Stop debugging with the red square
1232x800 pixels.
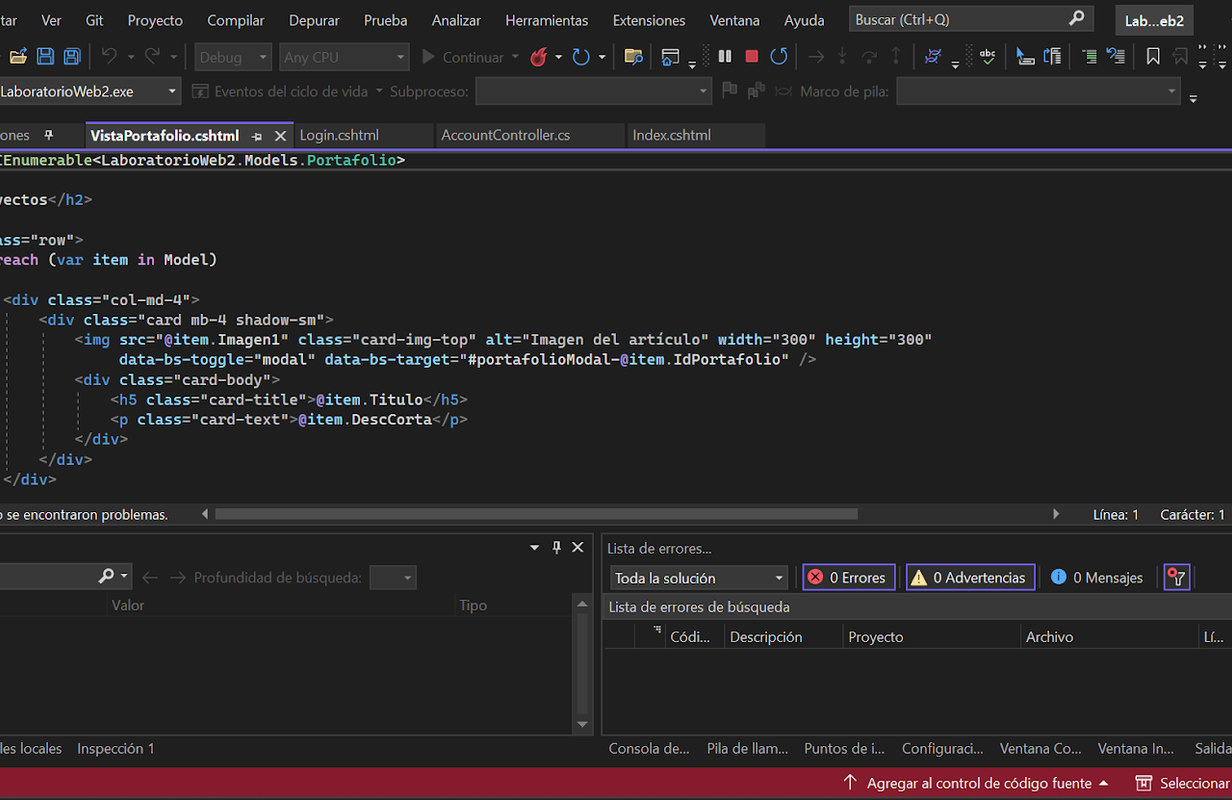coord(752,57)
